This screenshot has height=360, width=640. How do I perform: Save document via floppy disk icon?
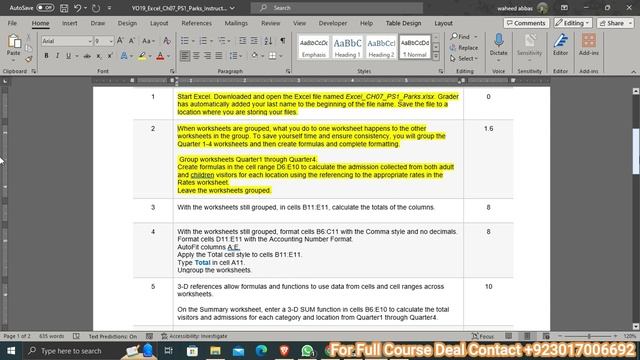(x=64, y=8)
